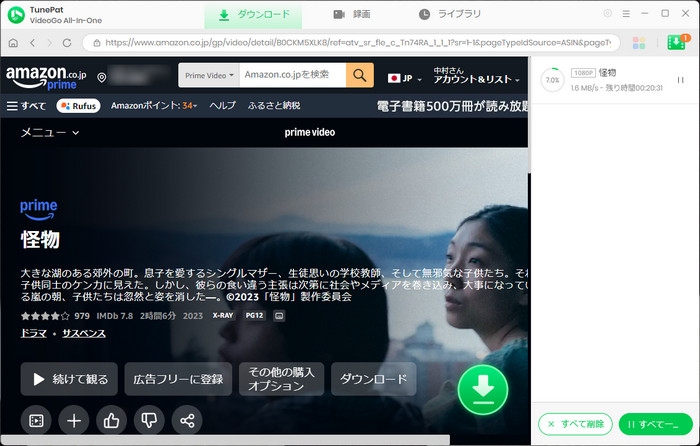Click the 続けて観る play button

coord(69,379)
